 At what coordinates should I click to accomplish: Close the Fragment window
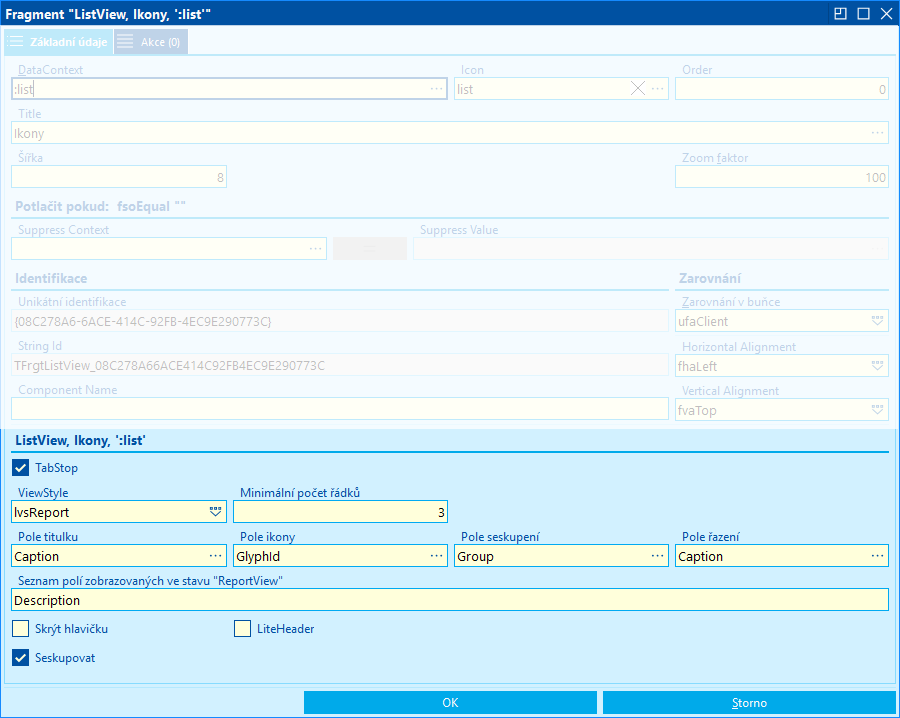pos(886,13)
